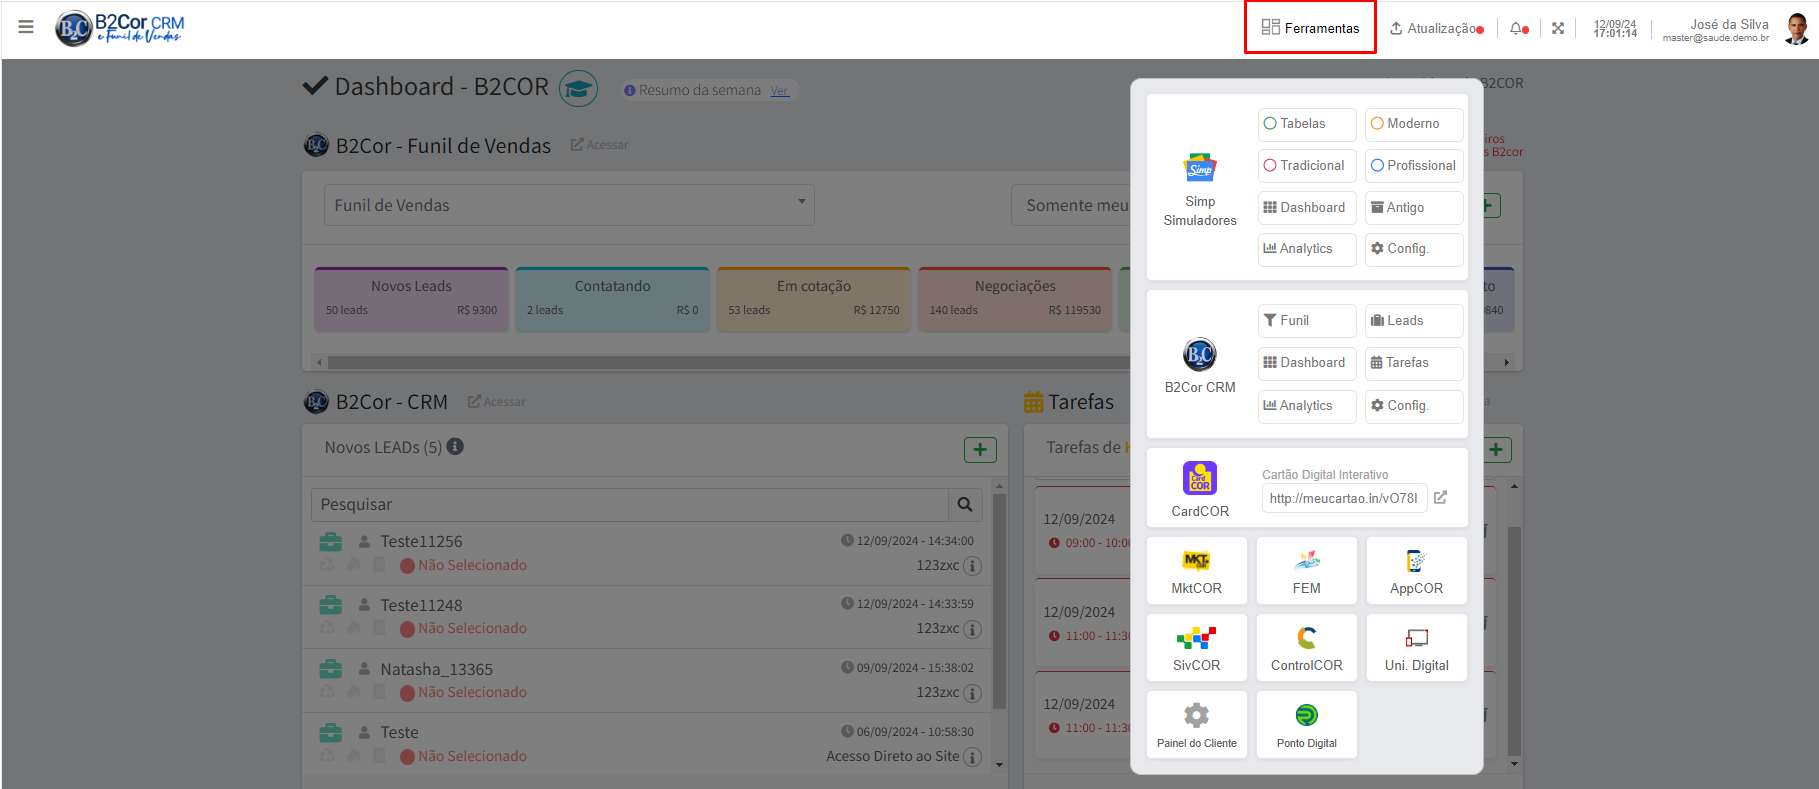
Task: Select the Moderno simulator option
Action: pos(1413,124)
